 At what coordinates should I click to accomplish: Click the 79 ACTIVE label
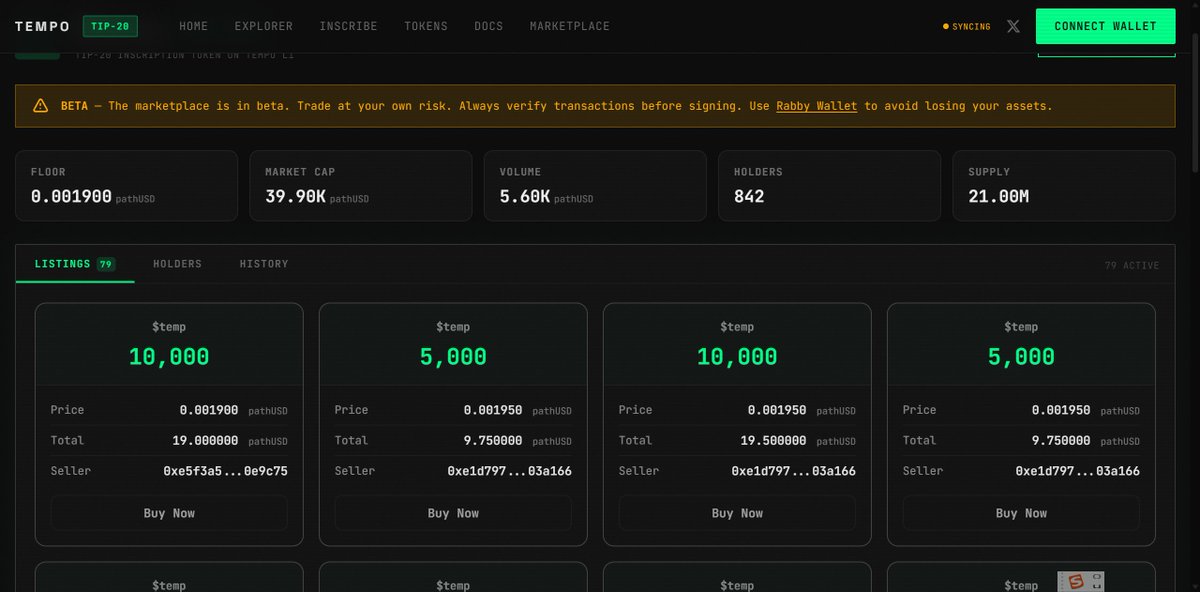pyautogui.click(x=1132, y=266)
